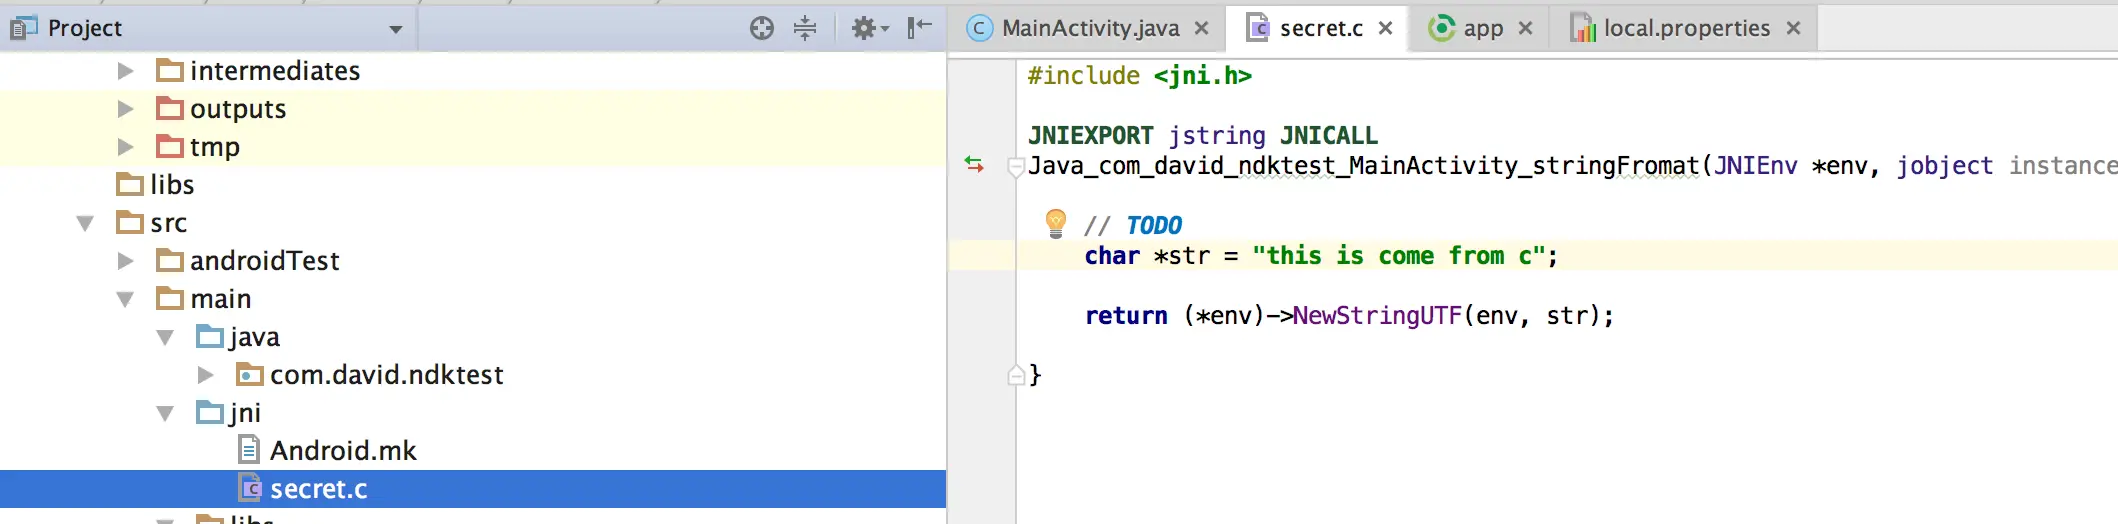Close the local.properties tab
Screen dimensions: 2118x524
pos(1794,28)
